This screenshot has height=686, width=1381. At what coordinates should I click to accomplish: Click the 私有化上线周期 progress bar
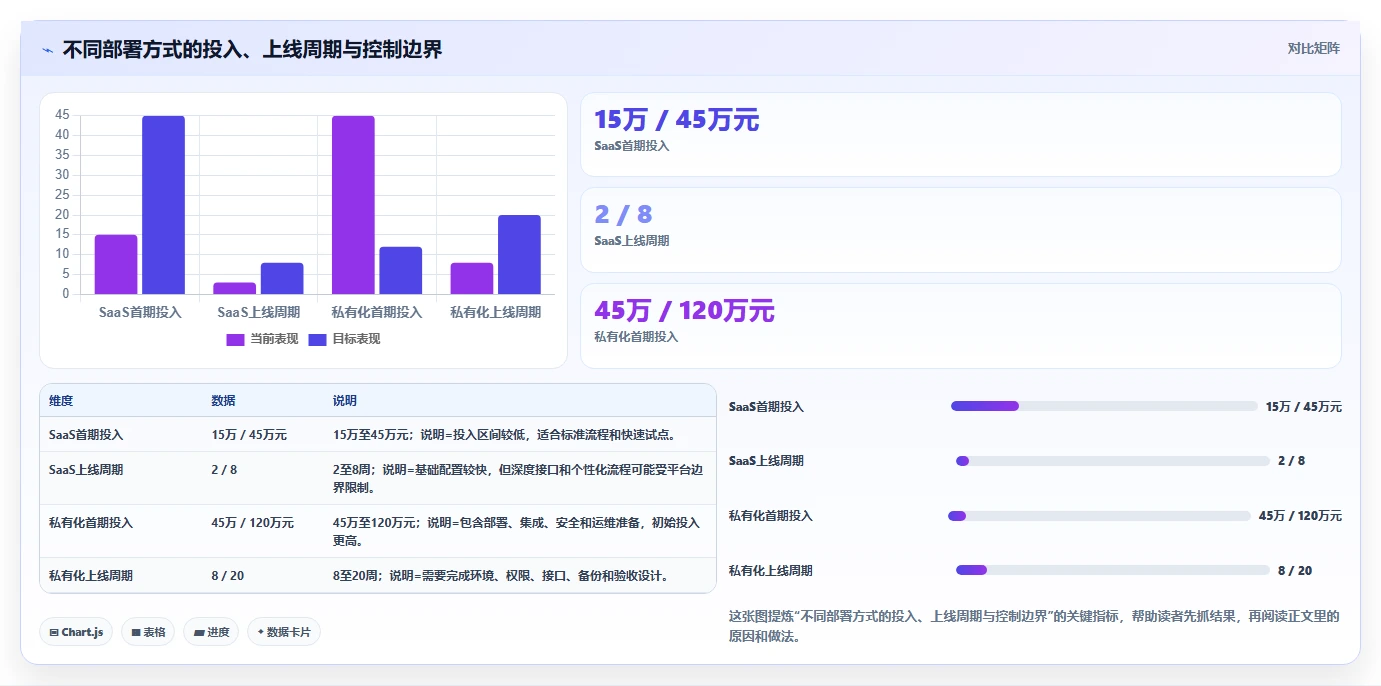click(x=1113, y=570)
